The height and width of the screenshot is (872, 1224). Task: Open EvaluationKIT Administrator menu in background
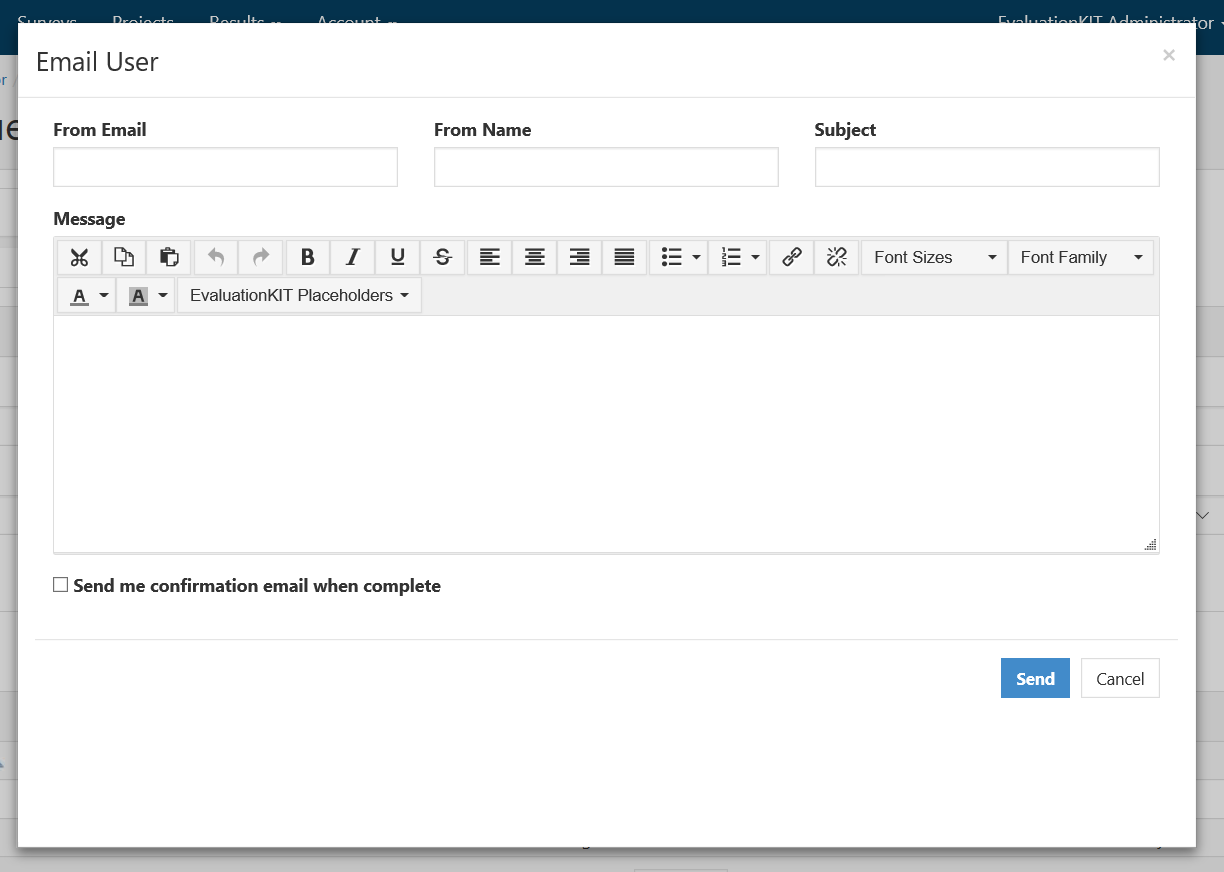click(x=1110, y=22)
